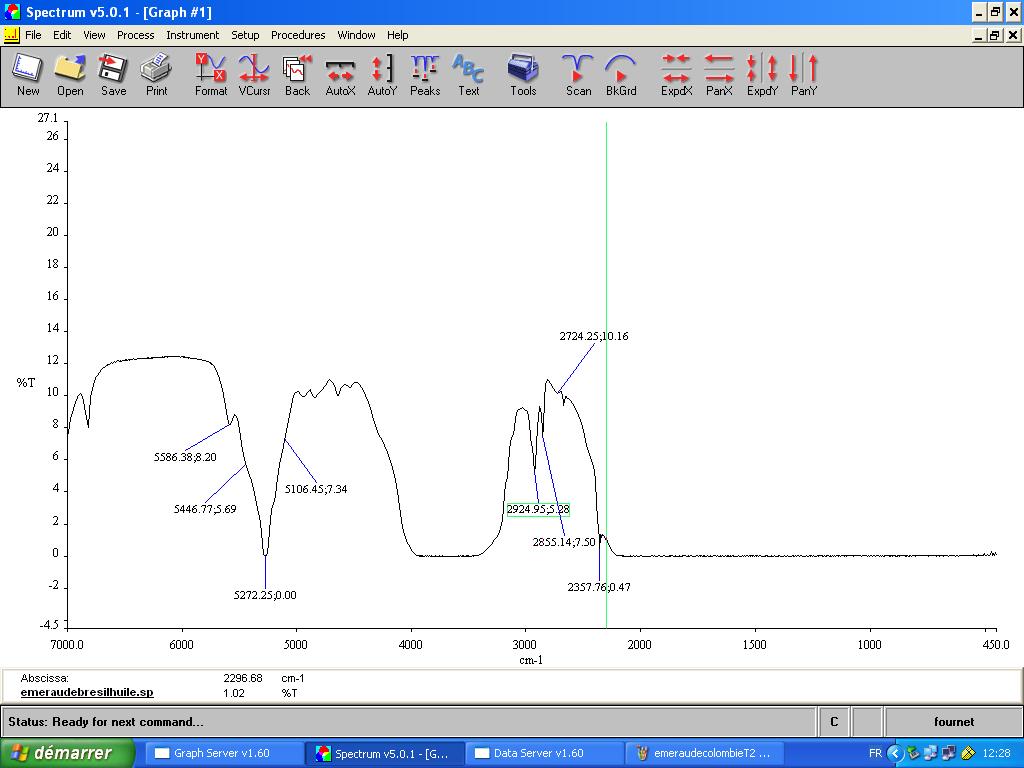
Task: Click the démarrer Start button
Action: pyautogui.click(x=68, y=753)
